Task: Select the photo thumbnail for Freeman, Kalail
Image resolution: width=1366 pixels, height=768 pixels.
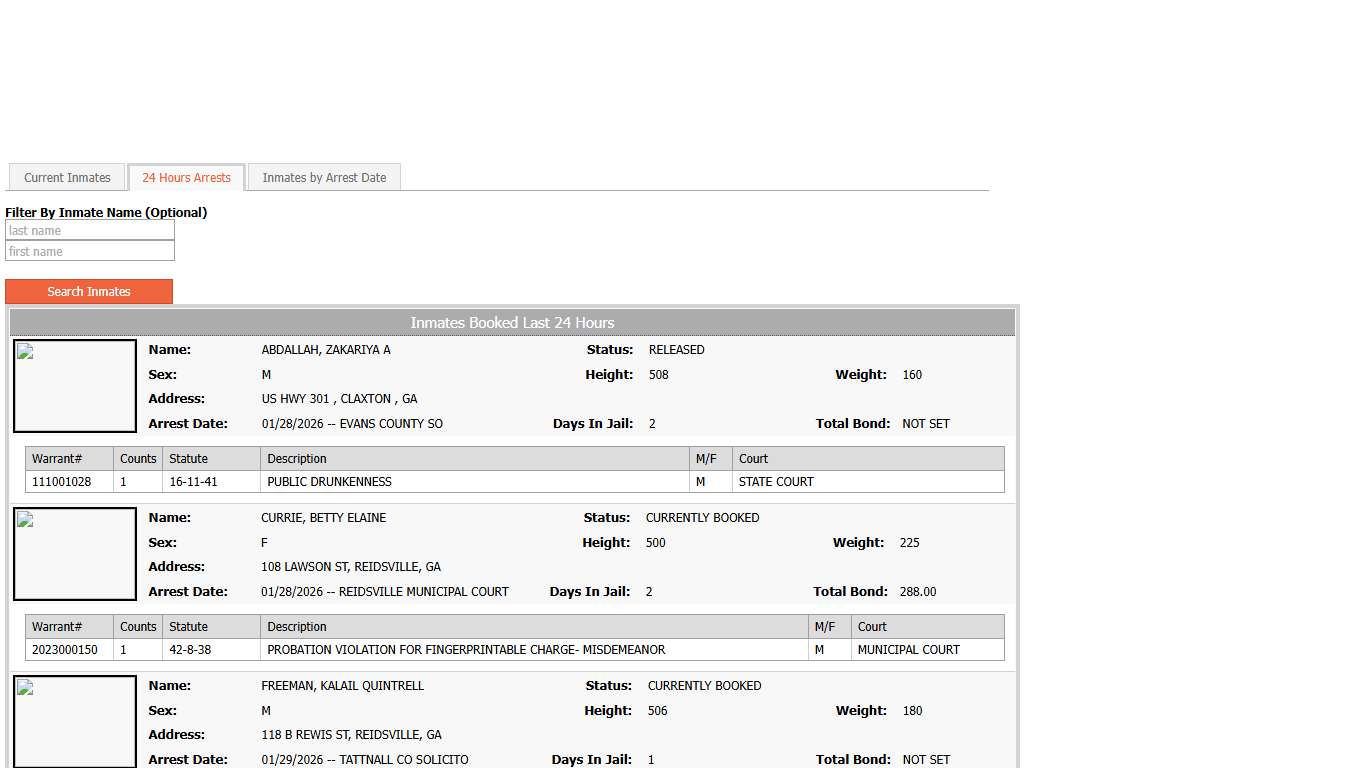Action: (x=75, y=722)
